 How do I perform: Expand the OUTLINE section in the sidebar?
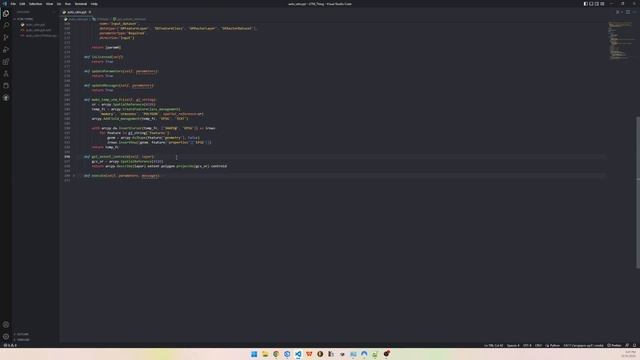click(x=22, y=334)
